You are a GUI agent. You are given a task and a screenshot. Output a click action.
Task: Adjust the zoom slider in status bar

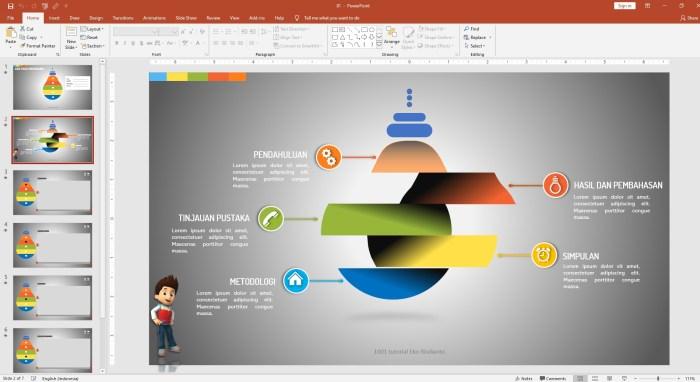[657, 378]
